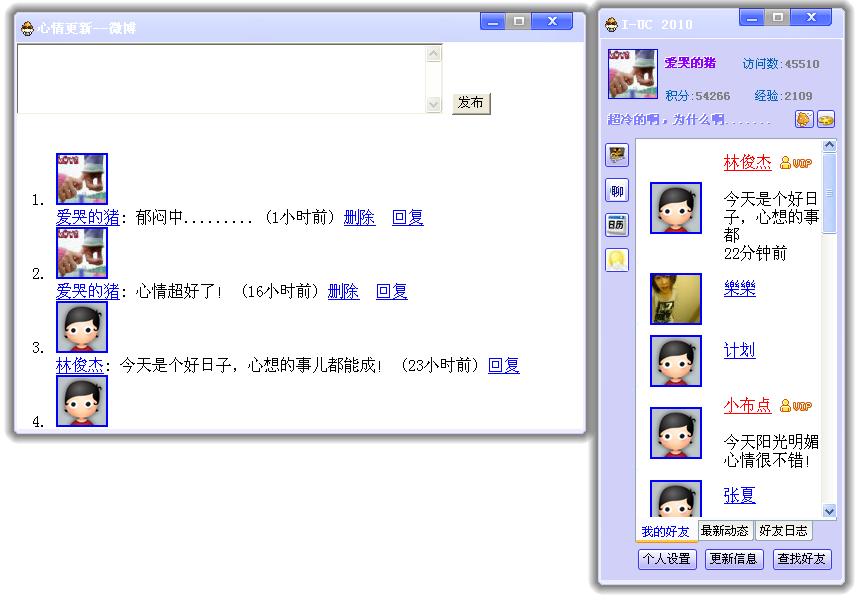Click the avatar of post 4
The width and height of the screenshot is (860, 600).
[x=82, y=401]
